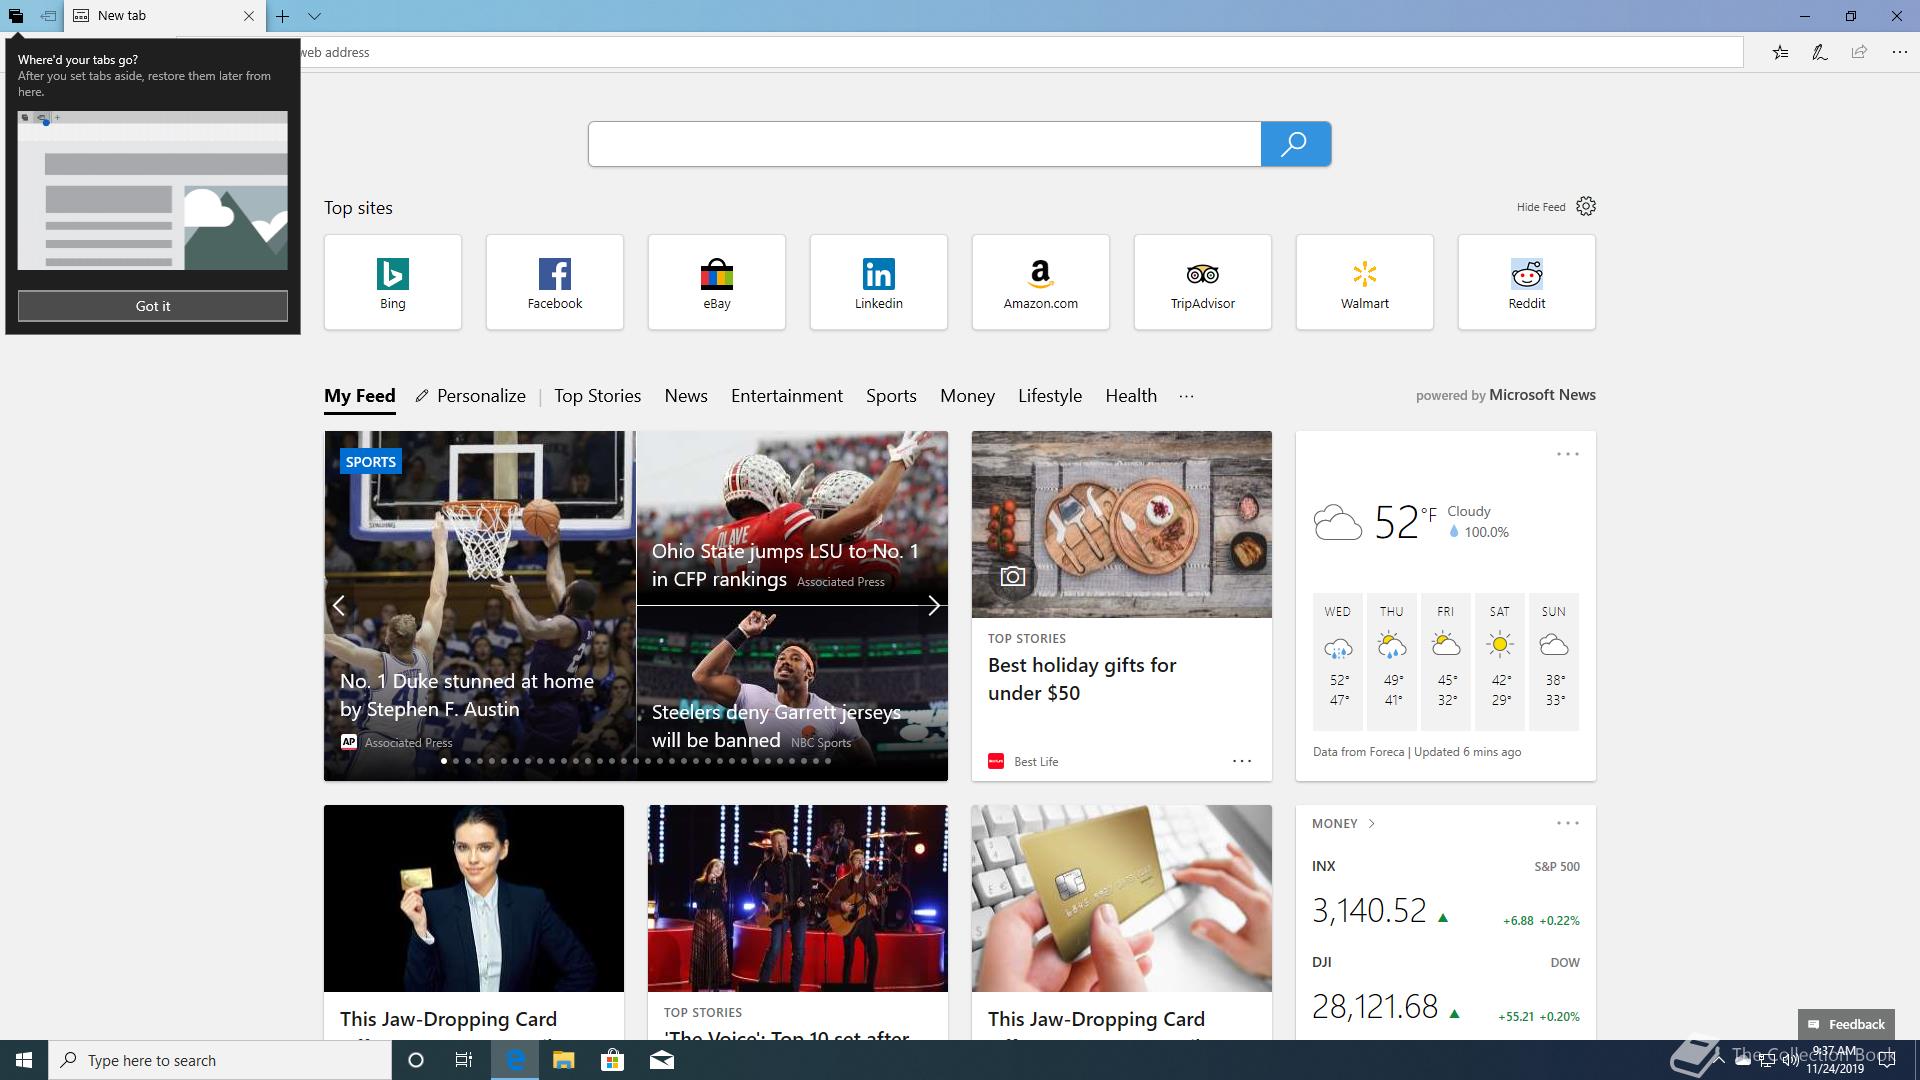Open the Facebook top site tile
Viewport: 1920px width, 1080px height.
[555, 282]
